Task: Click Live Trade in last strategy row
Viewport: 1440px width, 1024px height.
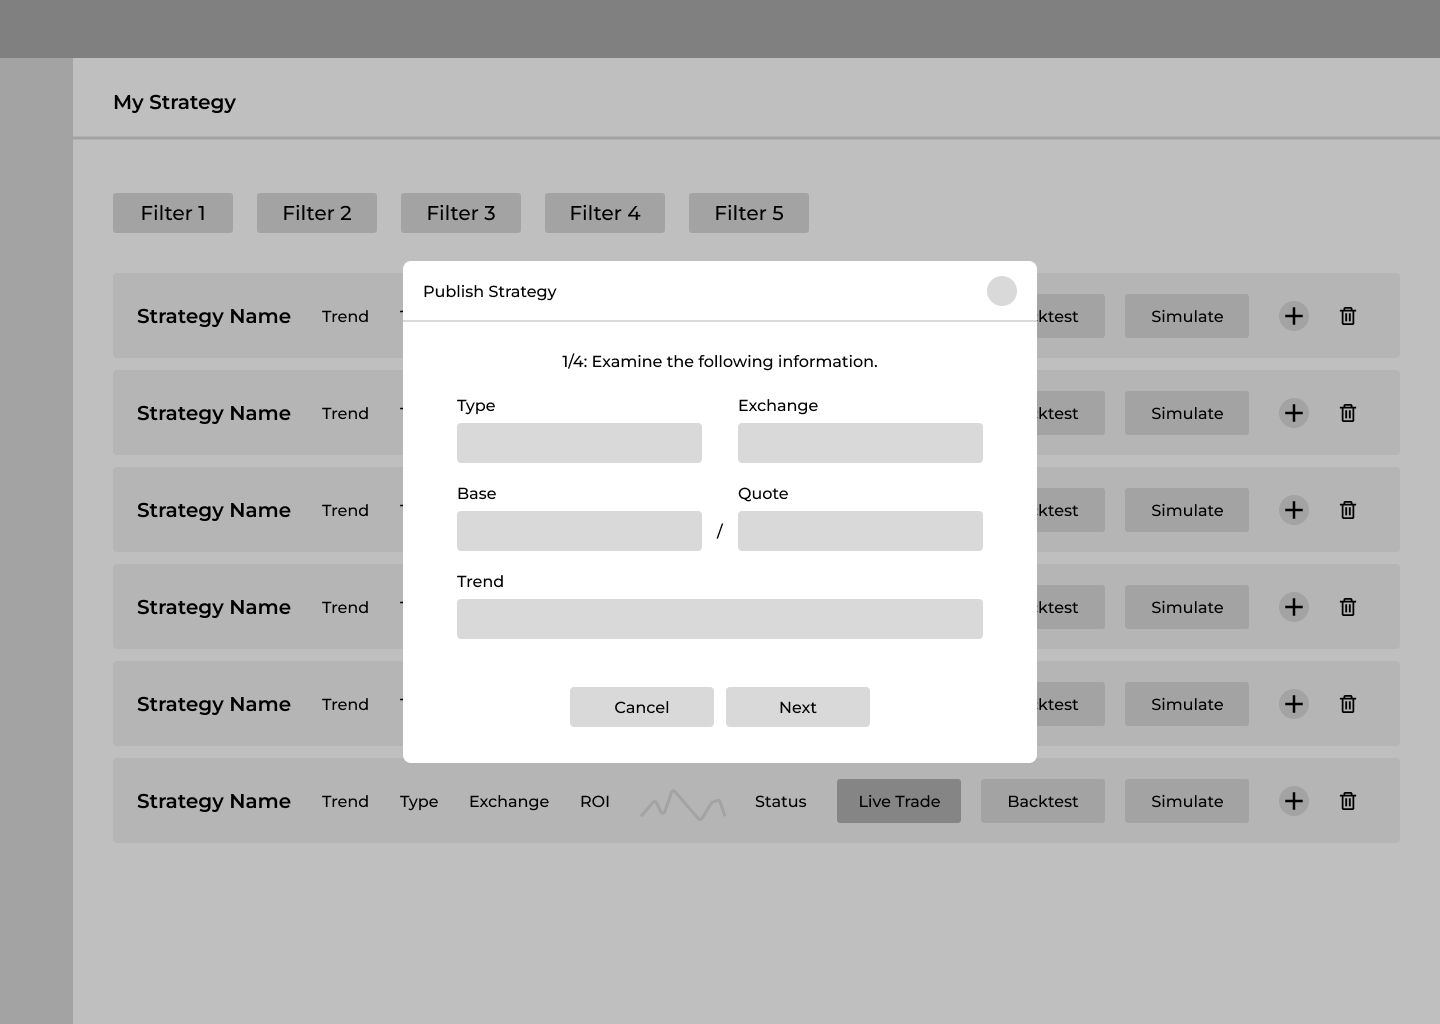Action: [x=898, y=801]
